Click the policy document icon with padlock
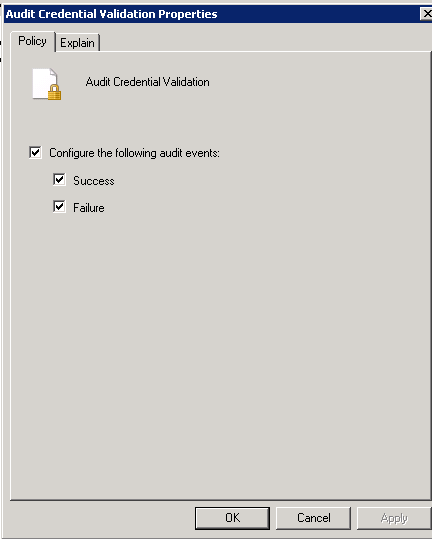432x539 pixels. 47,84
